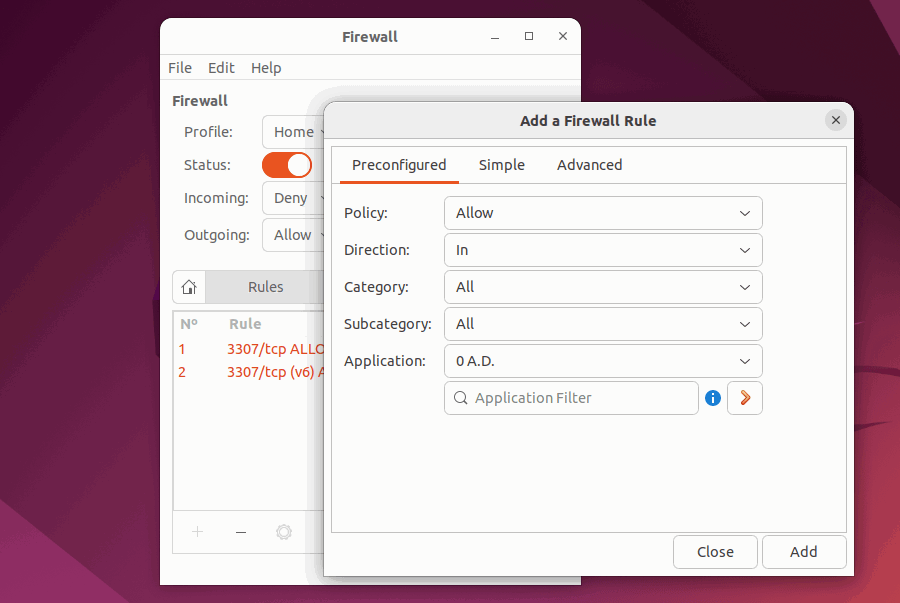Expand the Direction dropdown
Viewport: 900px width, 603px height.
pos(603,250)
